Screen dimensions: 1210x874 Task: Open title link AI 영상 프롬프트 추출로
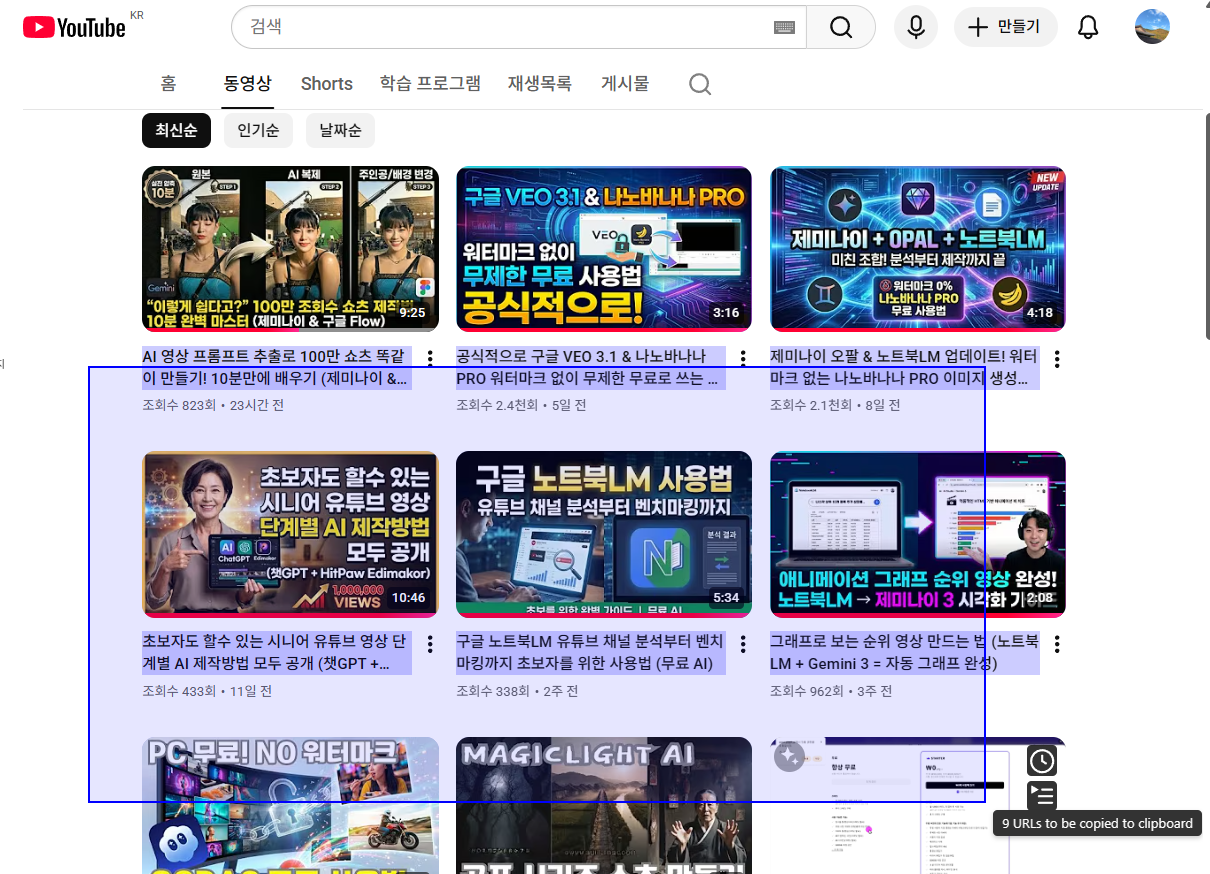[x=277, y=367]
